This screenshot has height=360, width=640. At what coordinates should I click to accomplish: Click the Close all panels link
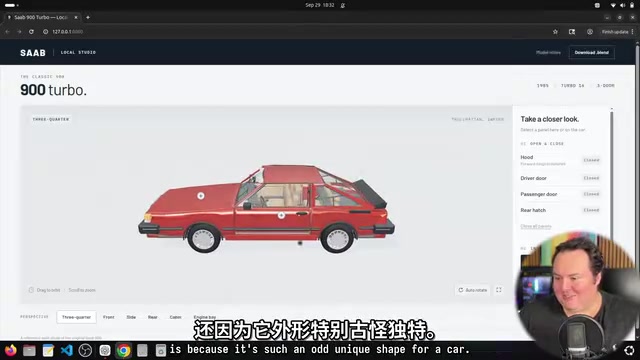point(536,226)
